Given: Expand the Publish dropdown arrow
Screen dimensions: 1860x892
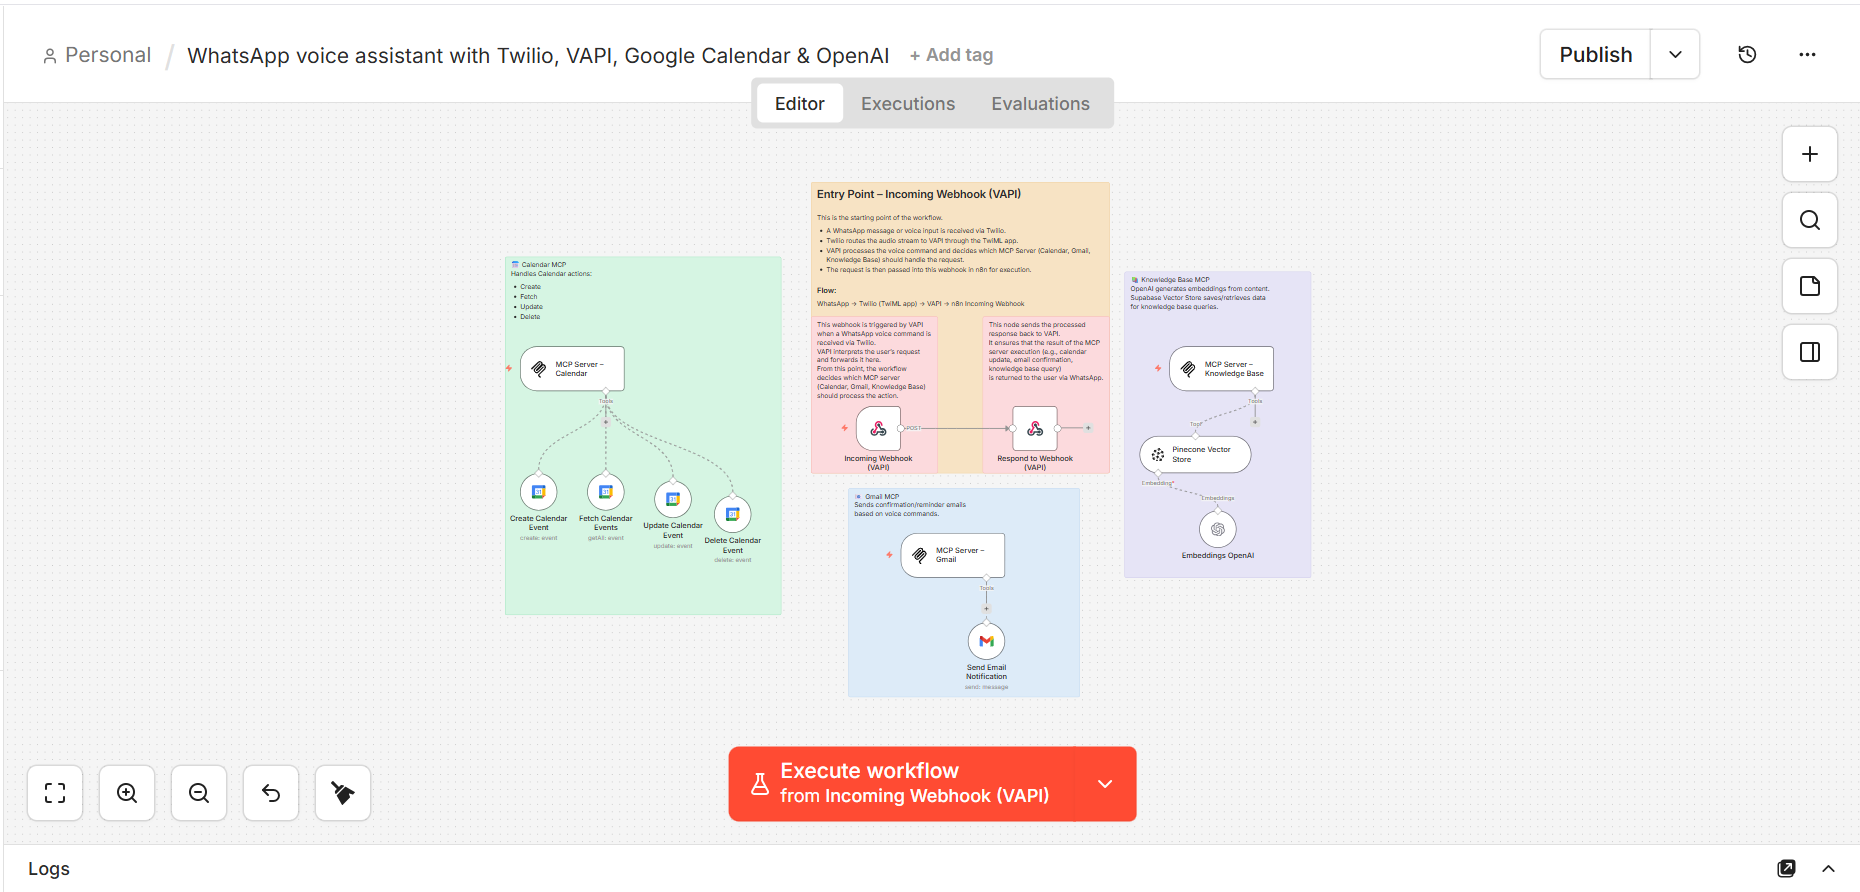Looking at the screenshot, I should pos(1675,55).
